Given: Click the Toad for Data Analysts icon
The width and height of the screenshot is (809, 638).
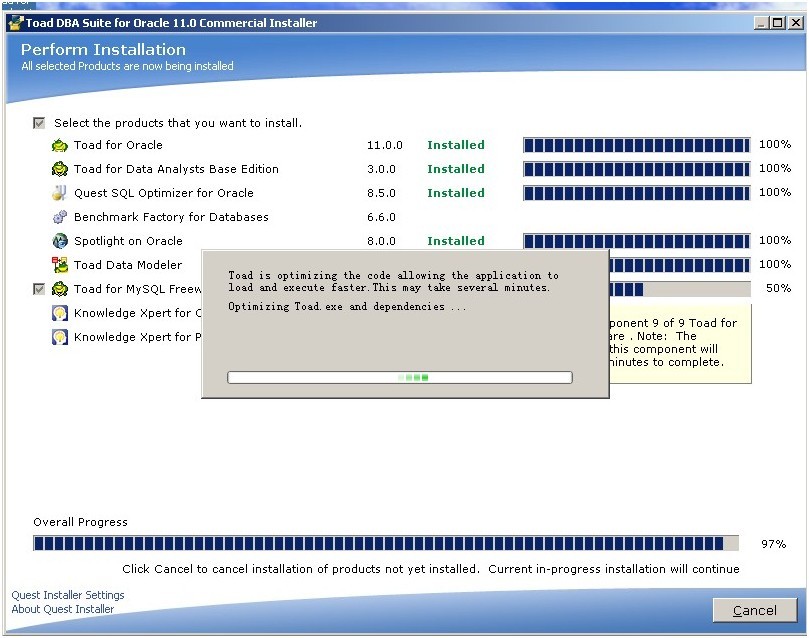Looking at the screenshot, I should pyautogui.click(x=60, y=169).
